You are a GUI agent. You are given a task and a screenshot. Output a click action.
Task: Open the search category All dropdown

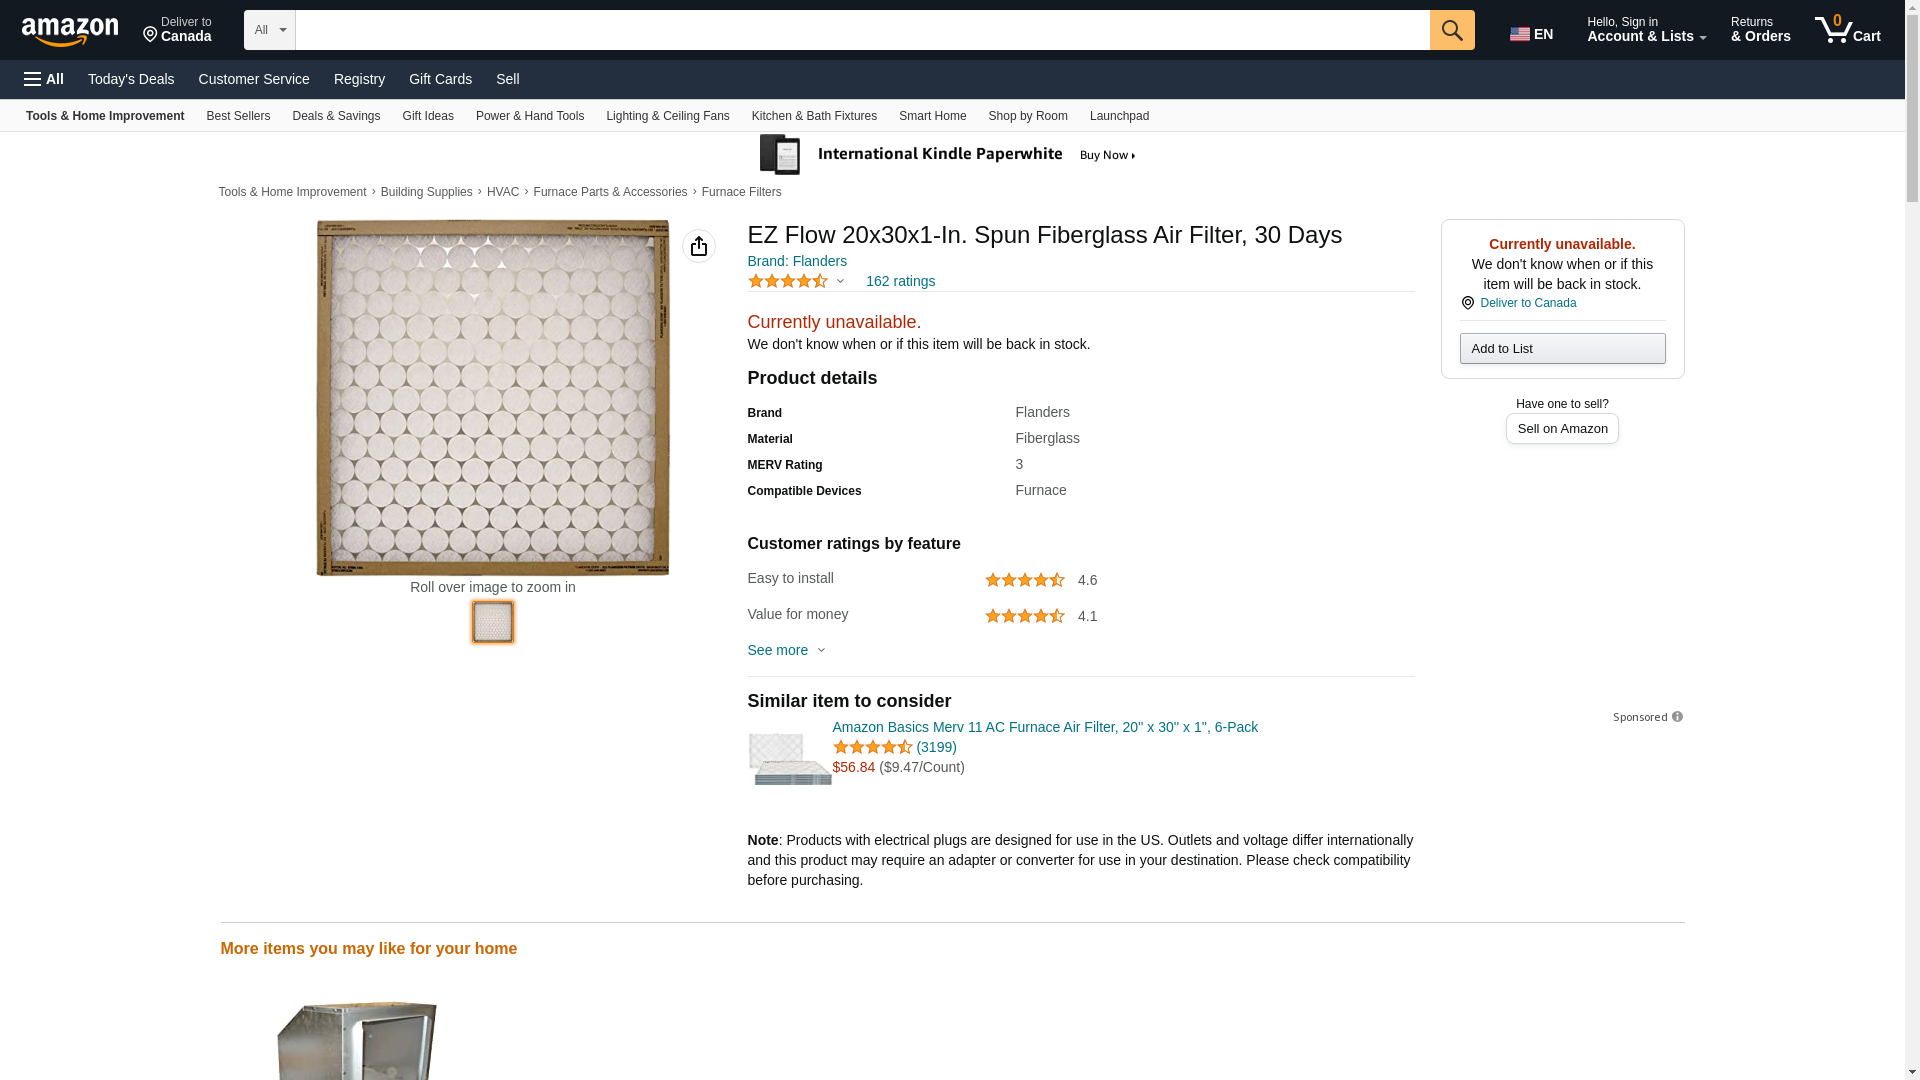pos(269,30)
